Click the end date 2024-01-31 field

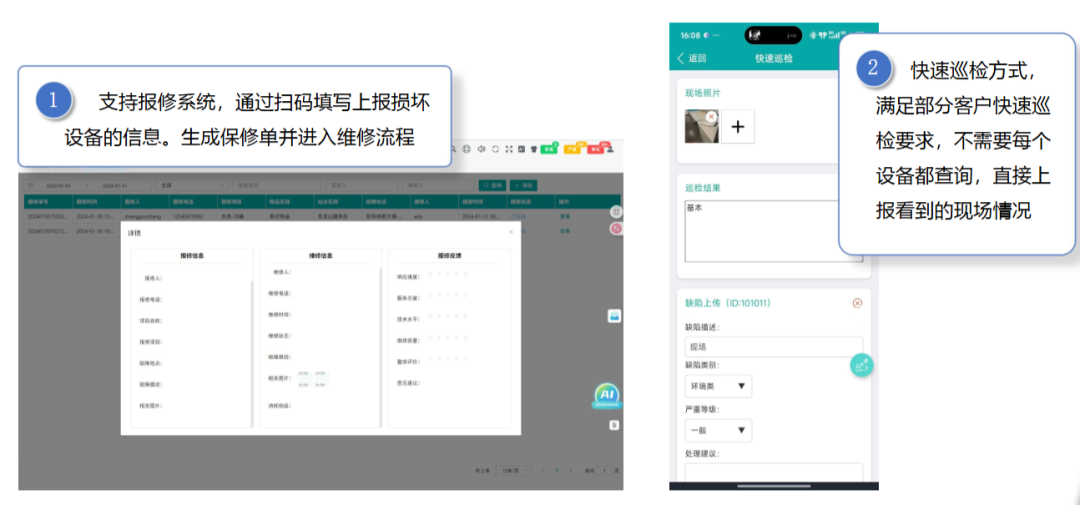click(115, 185)
